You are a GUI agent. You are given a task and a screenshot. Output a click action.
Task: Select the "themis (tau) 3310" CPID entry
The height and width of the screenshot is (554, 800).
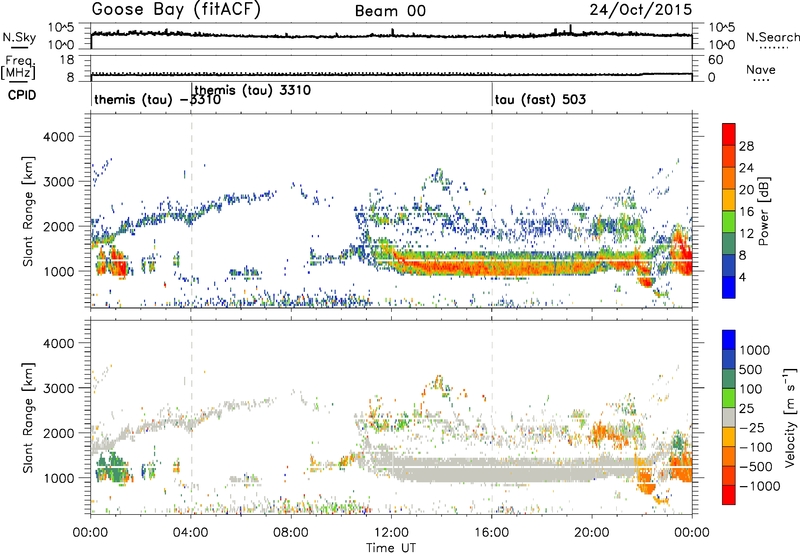(253, 90)
